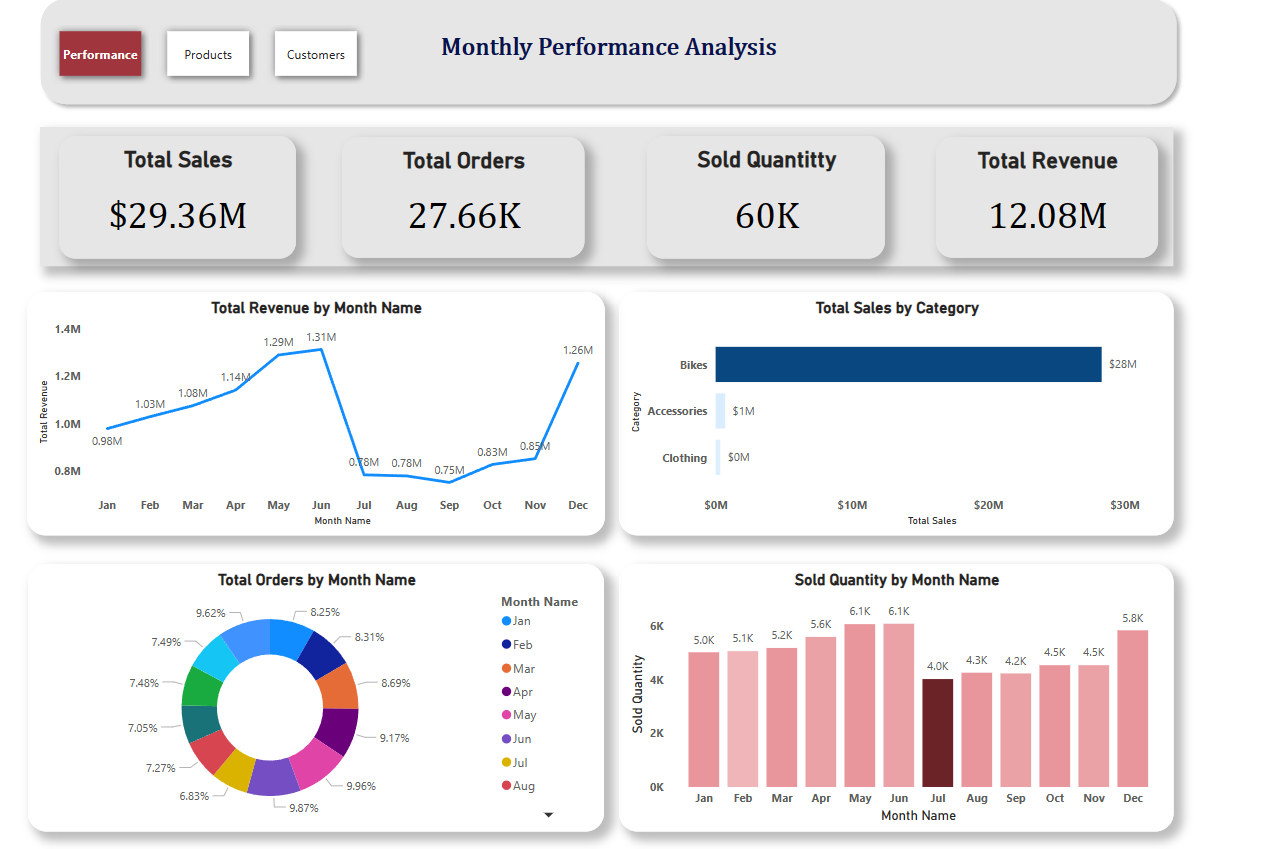Click the Dec column in Sold Quantity chart
Viewport: 1274px width, 849px height.
pos(1132,708)
